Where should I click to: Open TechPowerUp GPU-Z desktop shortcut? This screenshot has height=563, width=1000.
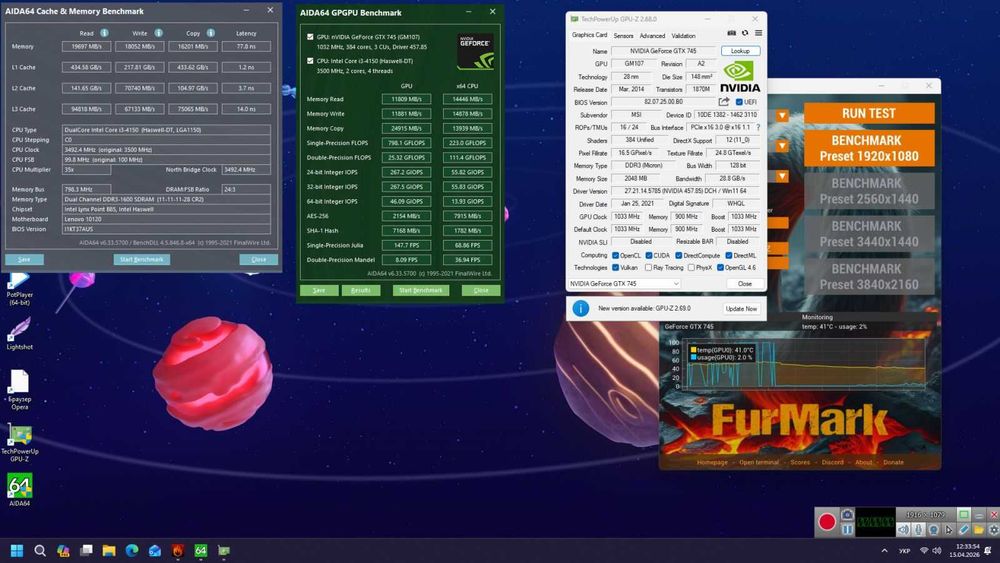tap(19, 442)
